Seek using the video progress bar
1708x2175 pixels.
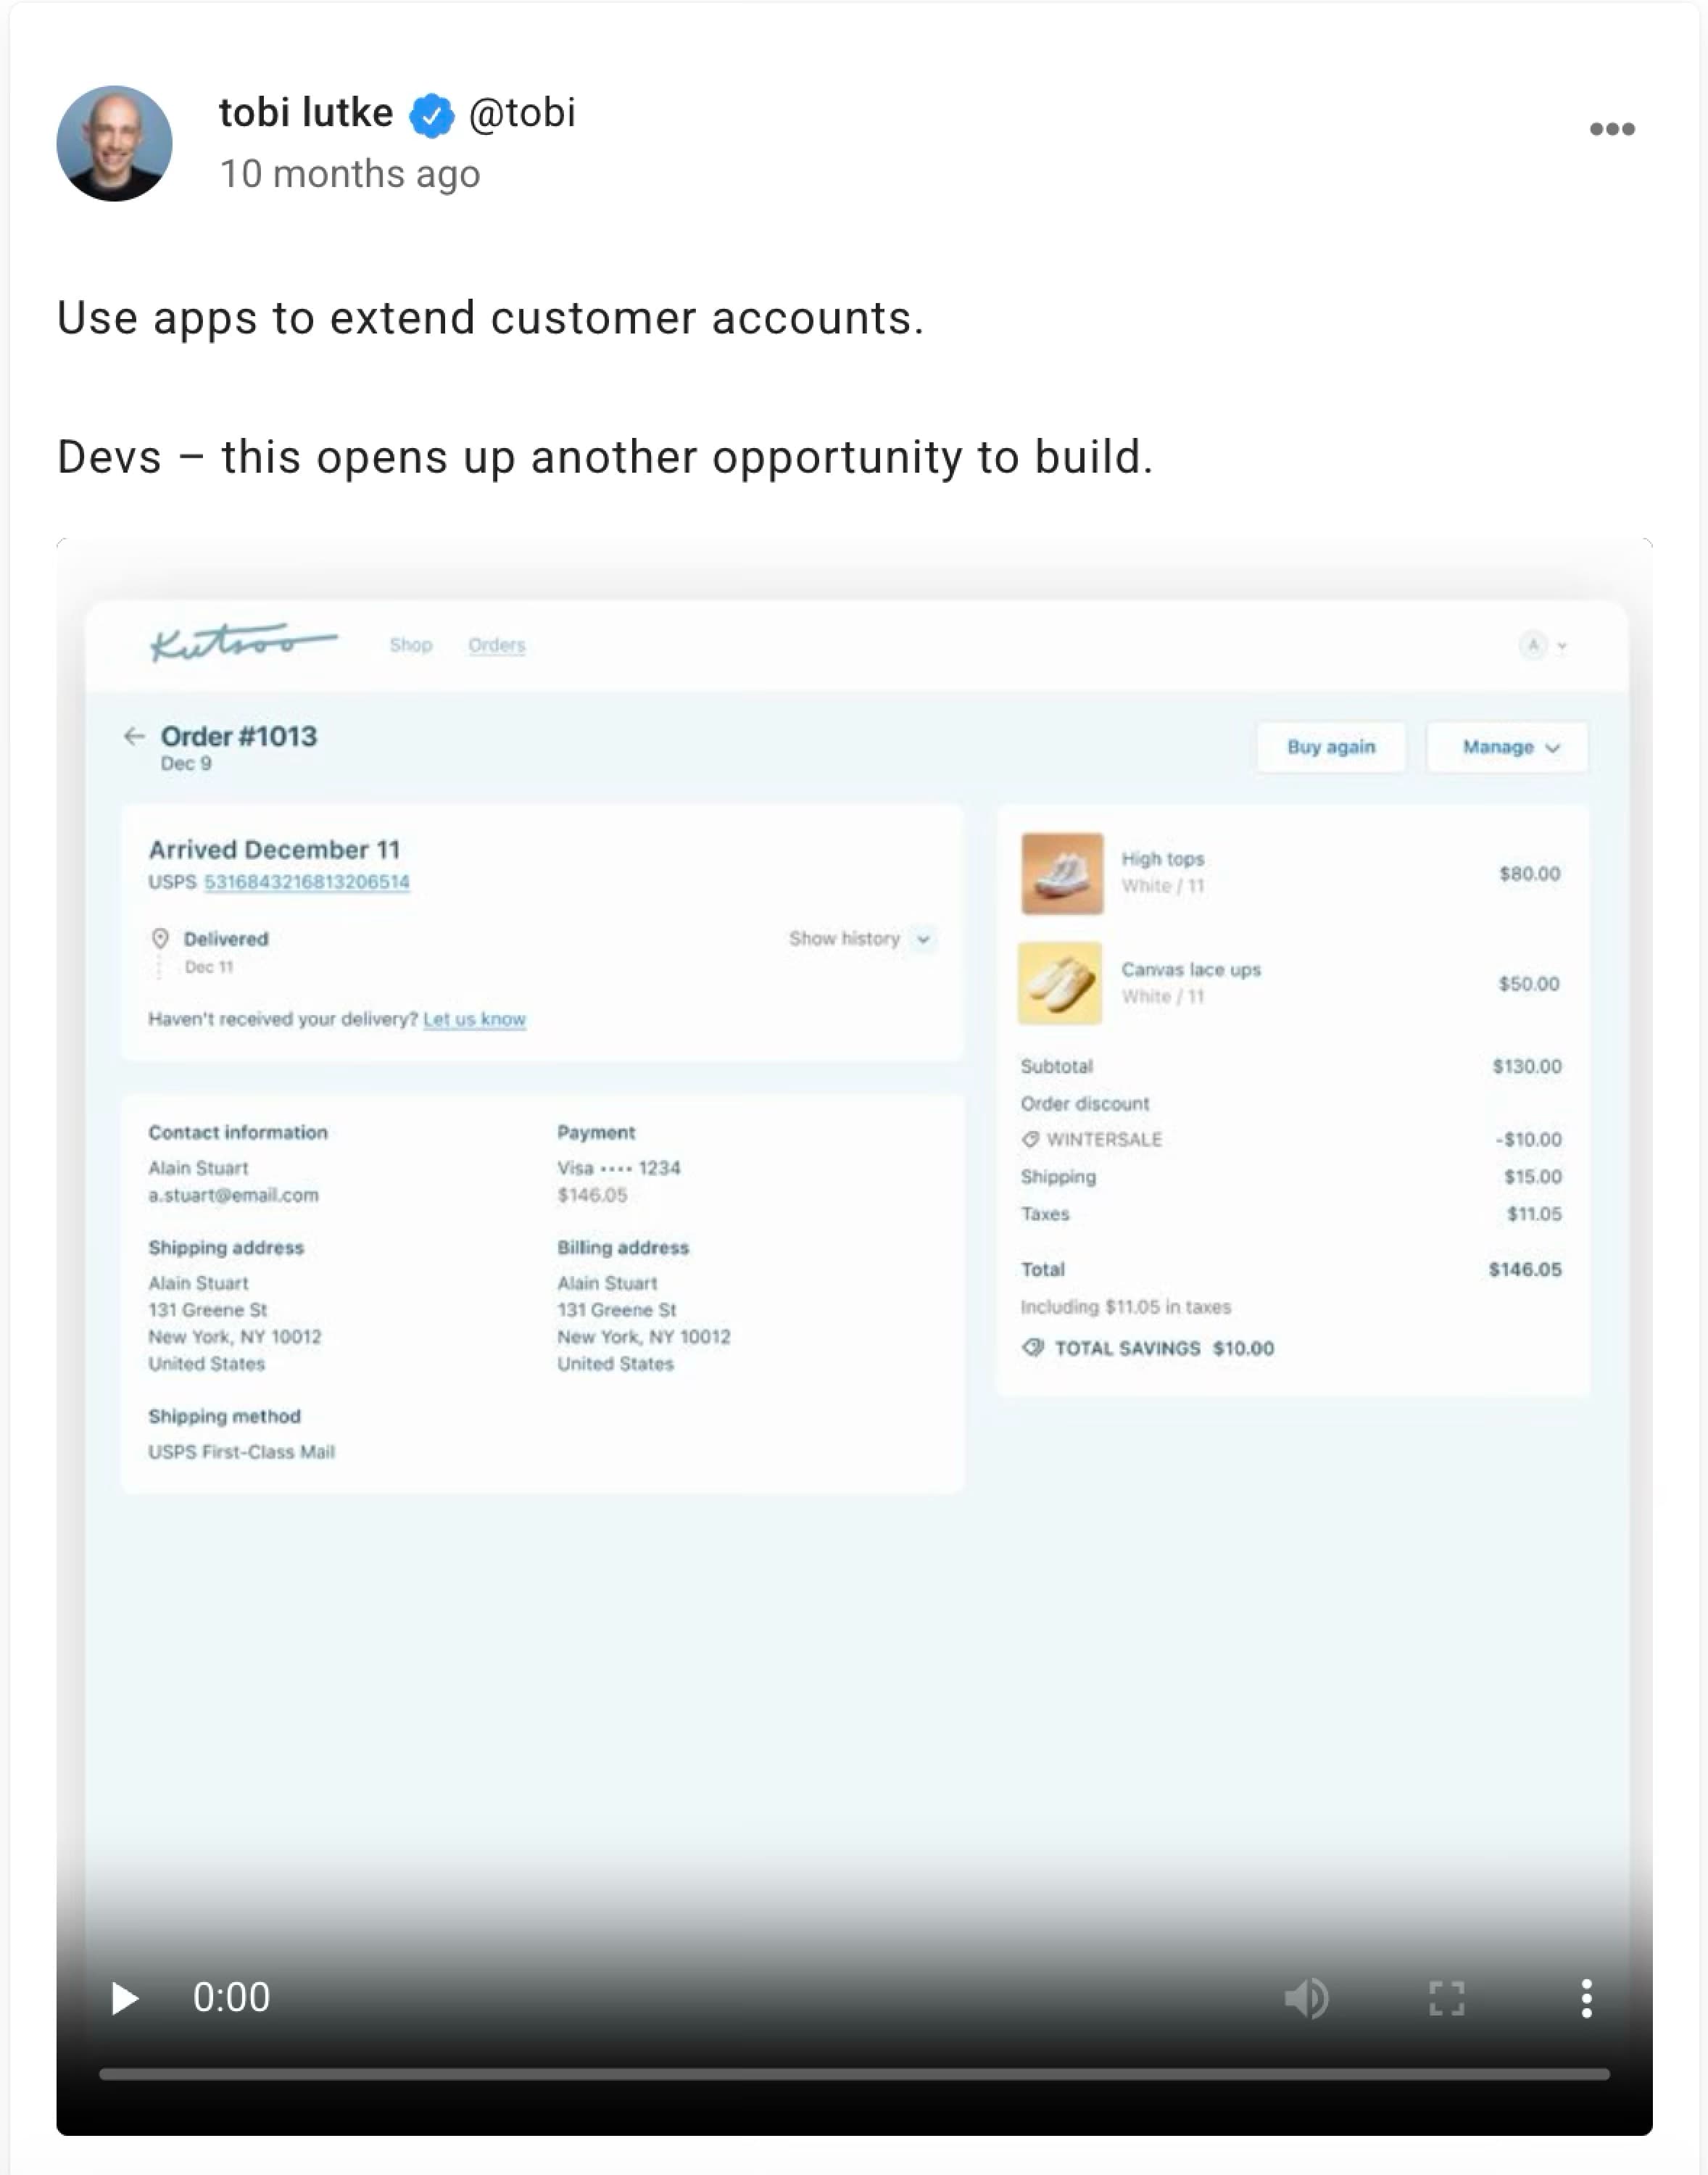coord(854,2074)
